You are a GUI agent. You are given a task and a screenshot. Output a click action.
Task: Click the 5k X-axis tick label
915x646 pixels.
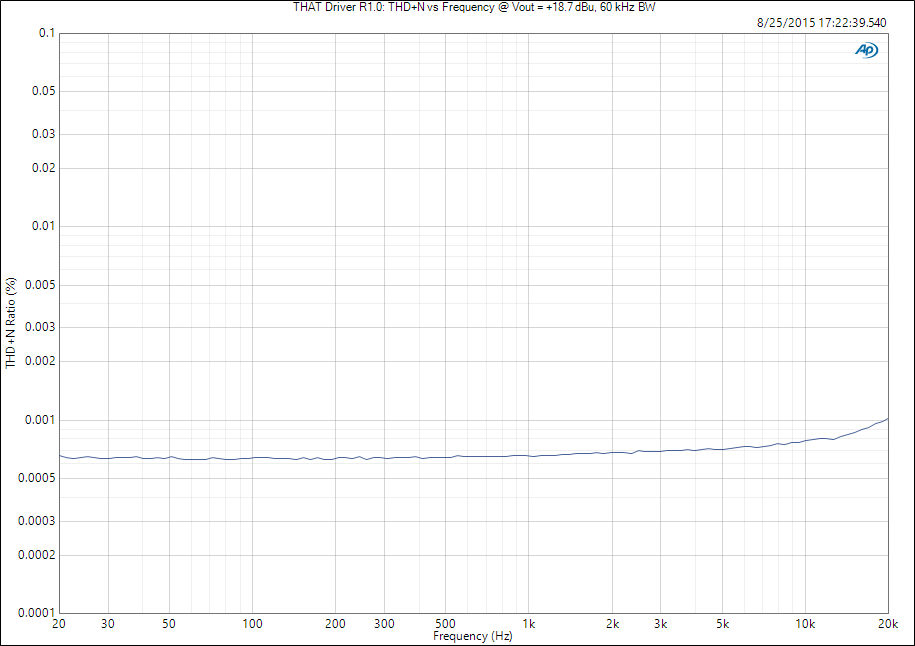[722, 624]
